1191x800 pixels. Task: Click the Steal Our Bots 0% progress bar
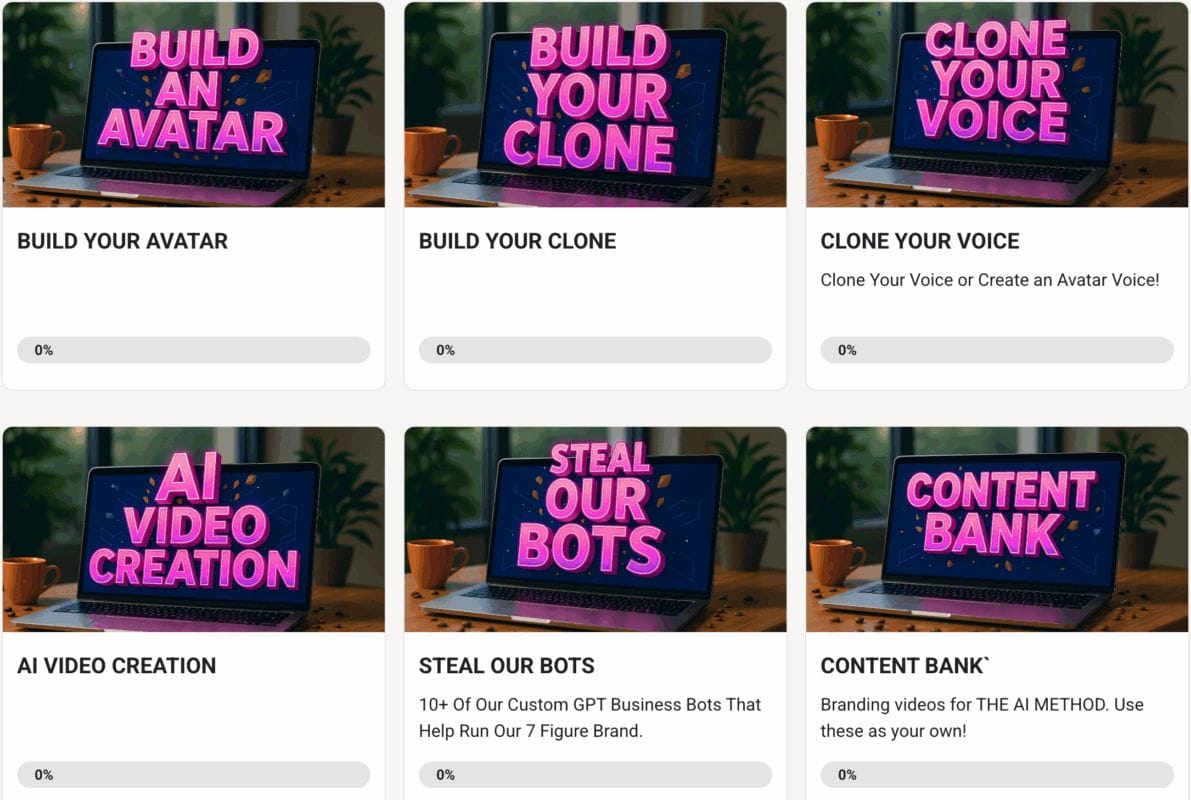[x=595, y=775]
